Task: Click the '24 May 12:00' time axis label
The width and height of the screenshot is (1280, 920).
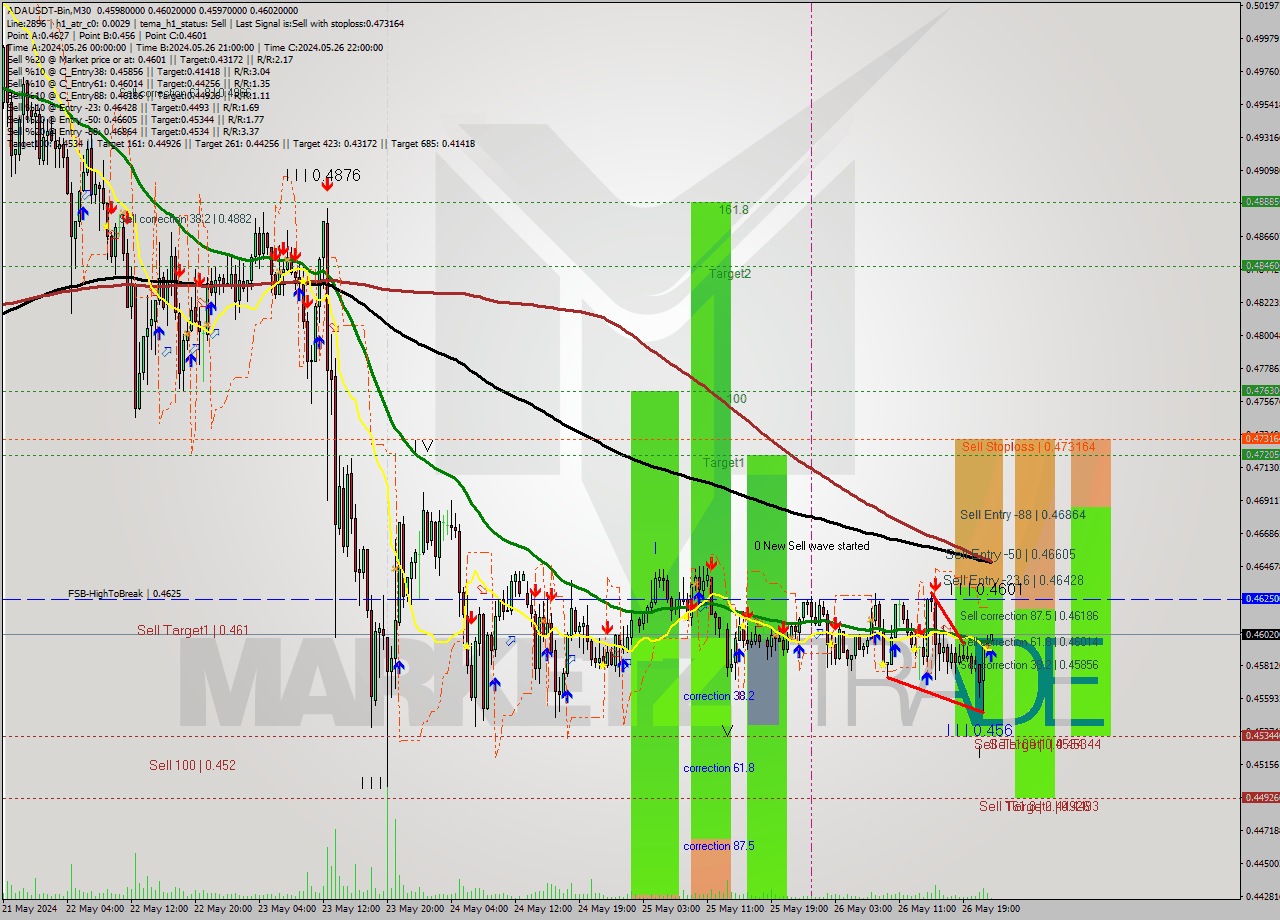Action: 541,909
